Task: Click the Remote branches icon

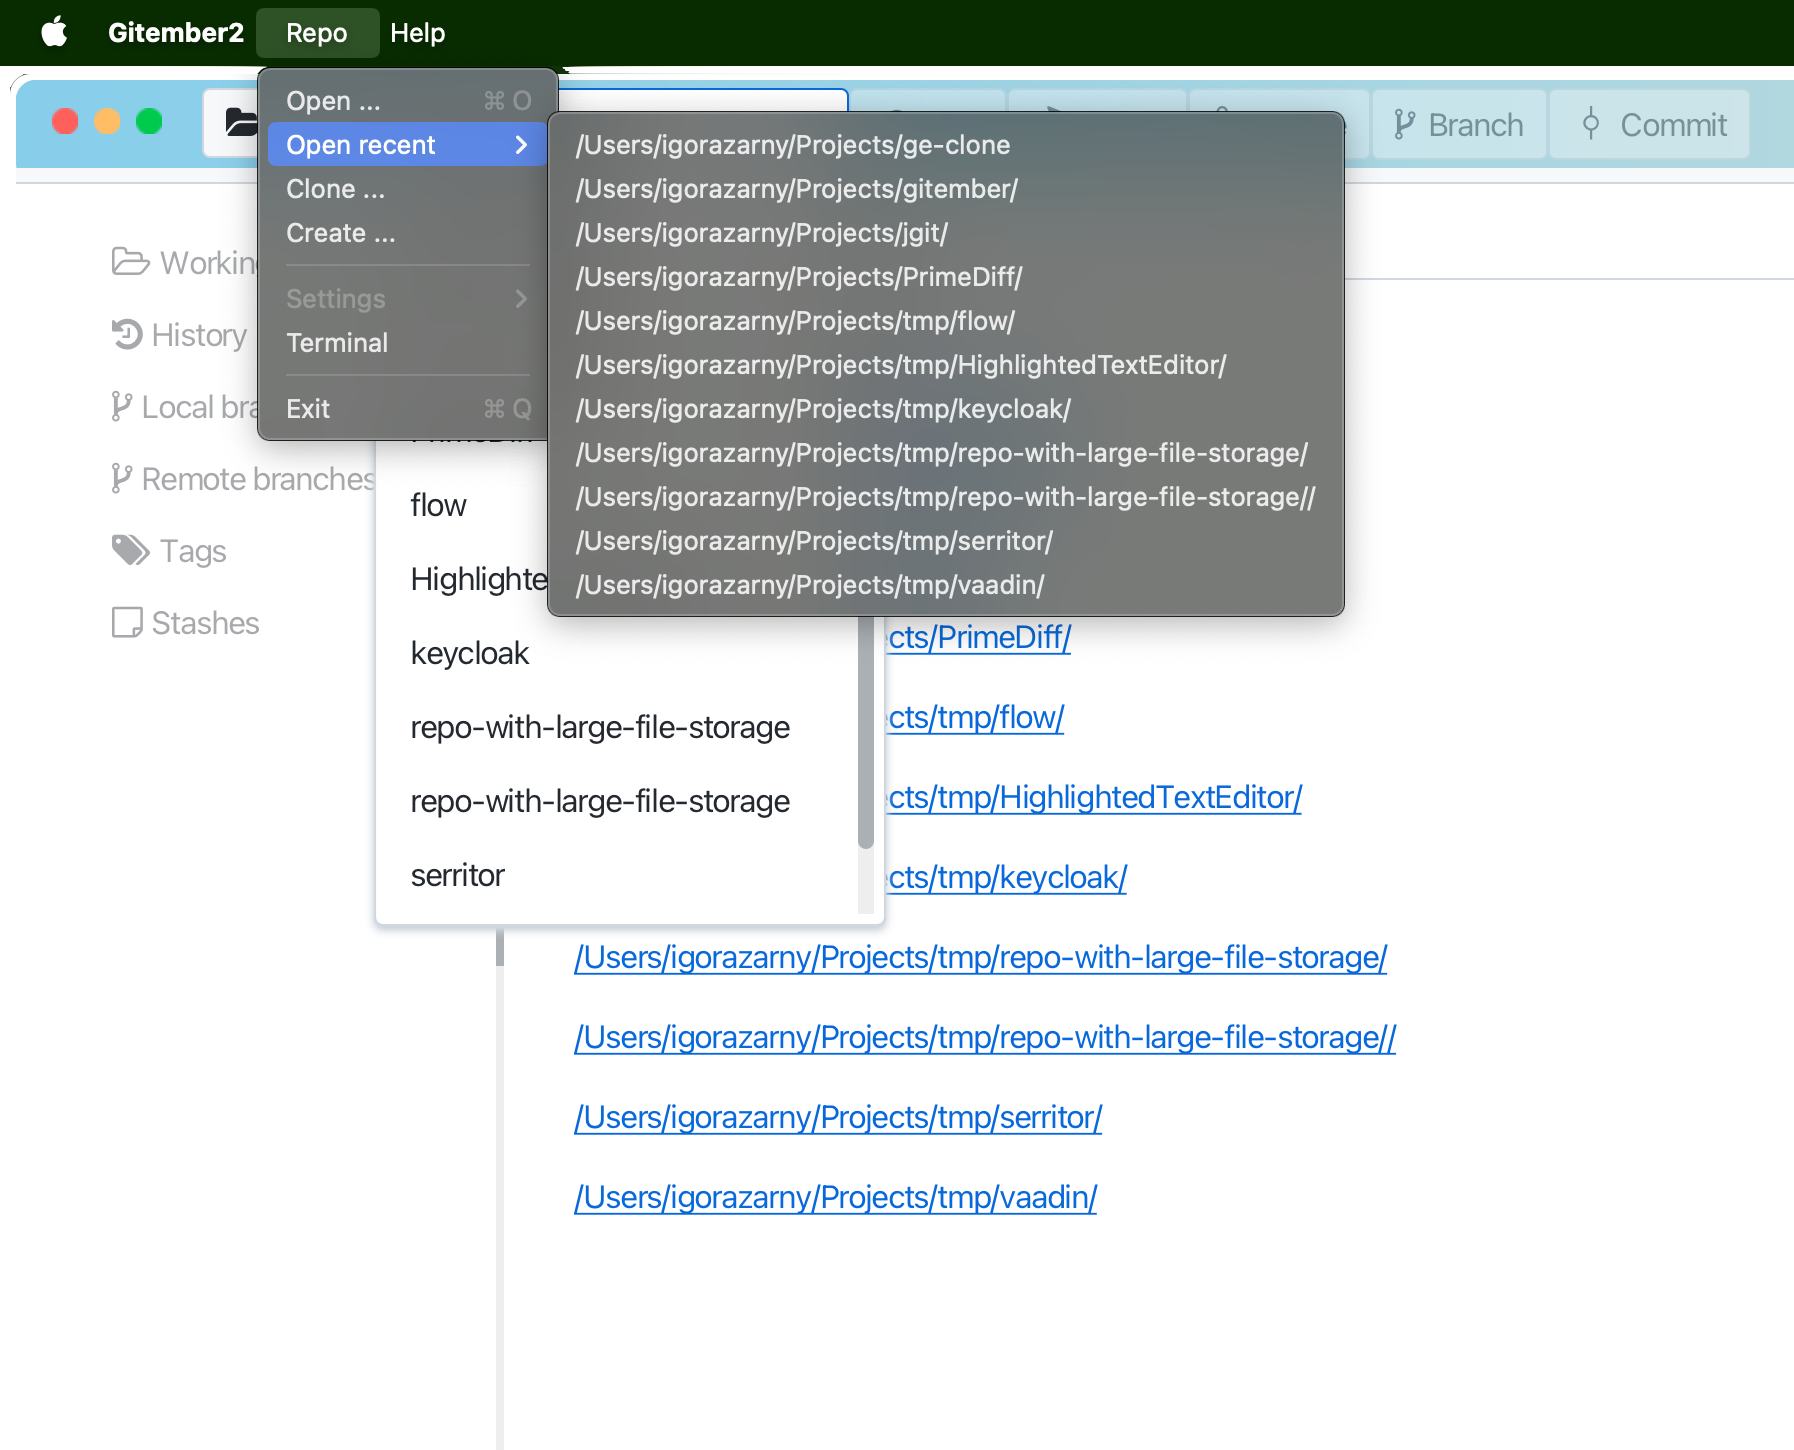Action: click(121, 479)
